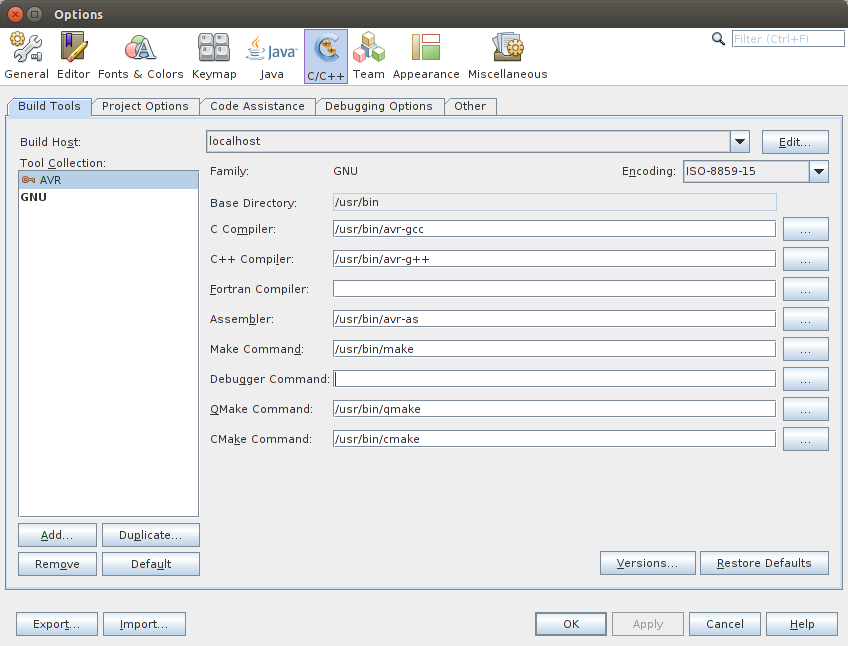Select the C/C++ options category

click(x=326, y=56)
